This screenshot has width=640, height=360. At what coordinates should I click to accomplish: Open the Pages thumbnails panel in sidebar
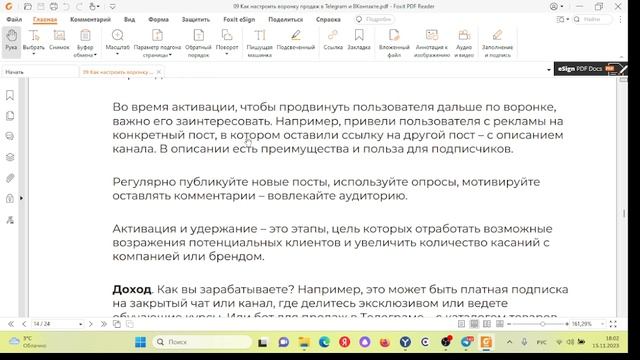(10, 116)
